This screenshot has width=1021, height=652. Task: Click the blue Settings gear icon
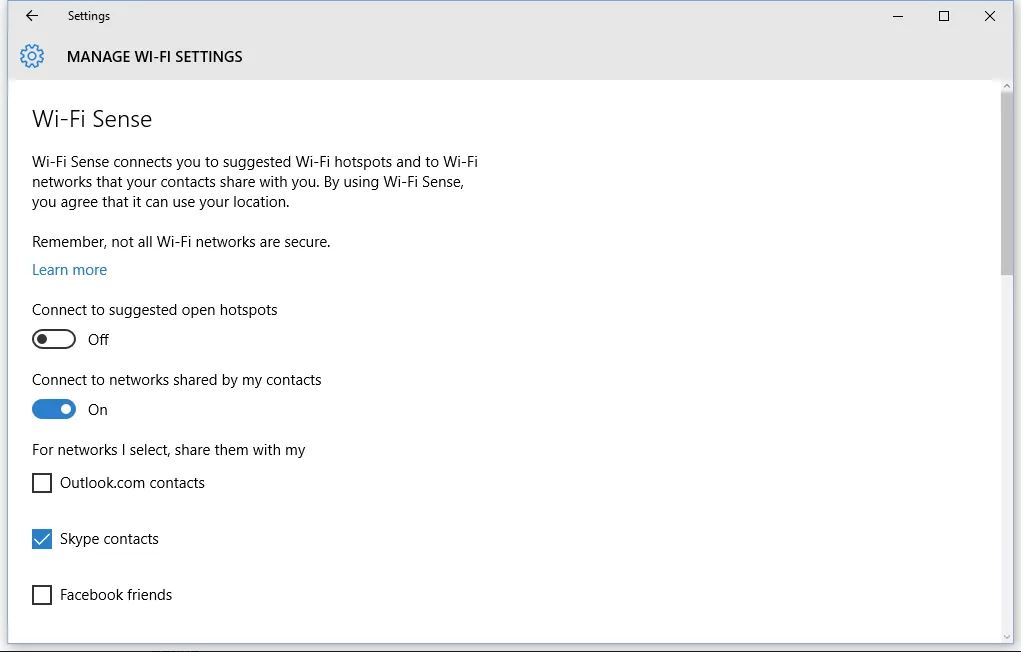point(31,56)
